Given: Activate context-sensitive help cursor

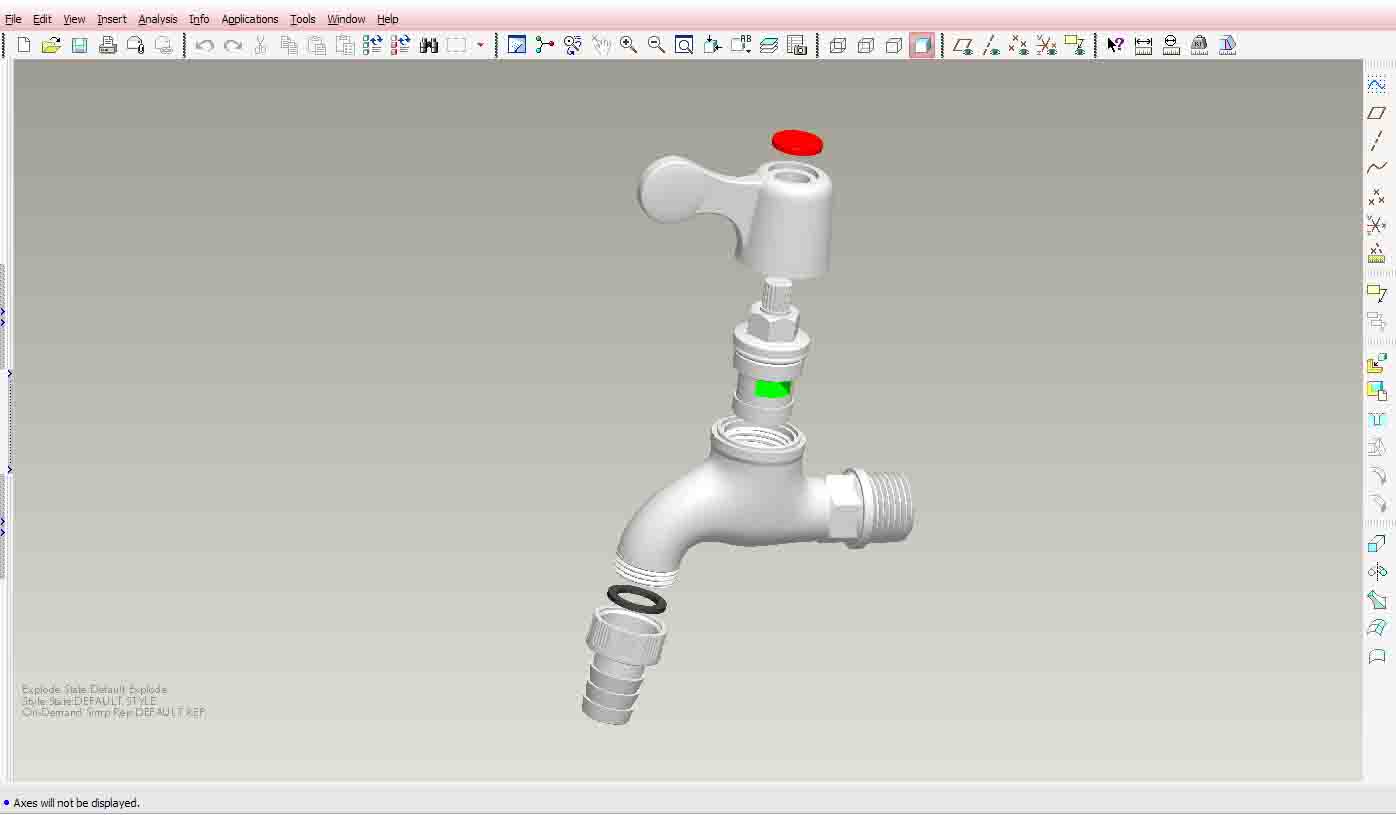Looking at the screenshot, I should pos(1115,45).
